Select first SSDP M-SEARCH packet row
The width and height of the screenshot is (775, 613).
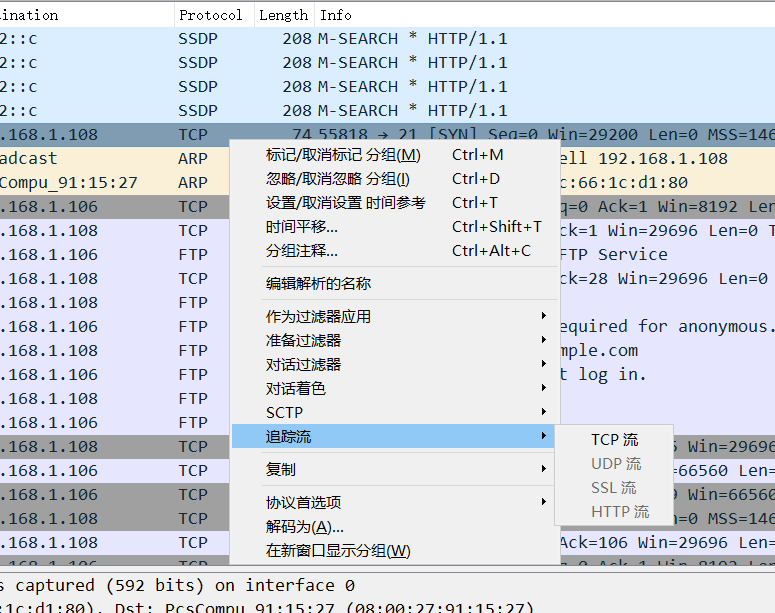click(x=388, y=39)
